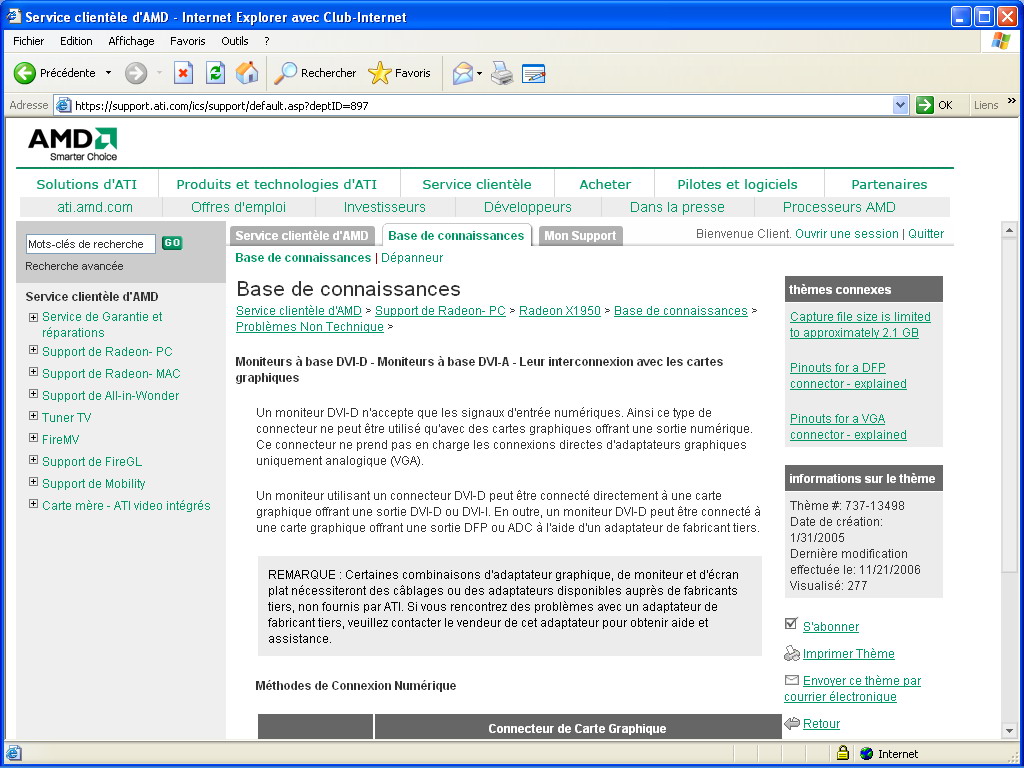Open Processeurs AMD nav link
The height and width of the screenshot is (768, 1024).
[x=839, y=207]
